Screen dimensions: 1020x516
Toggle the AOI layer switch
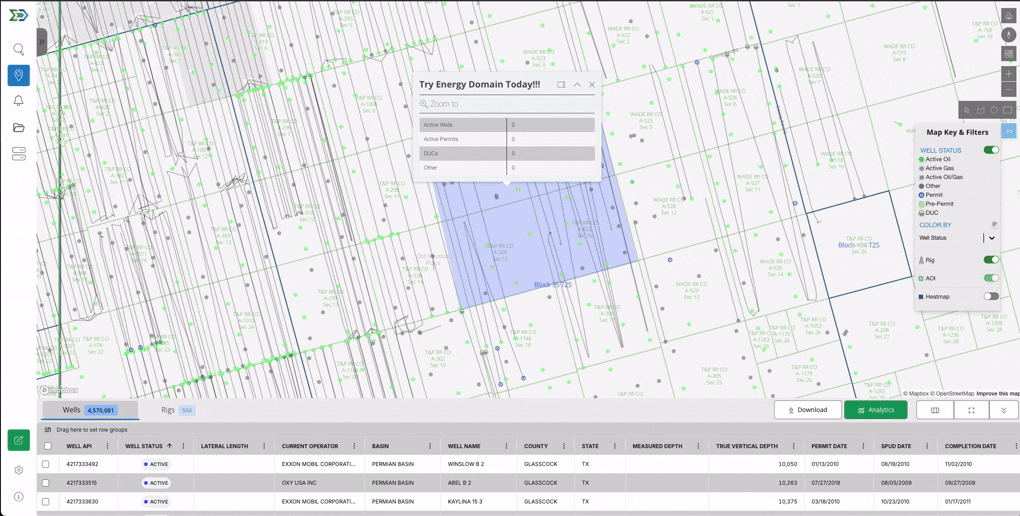tap(991, 278)
